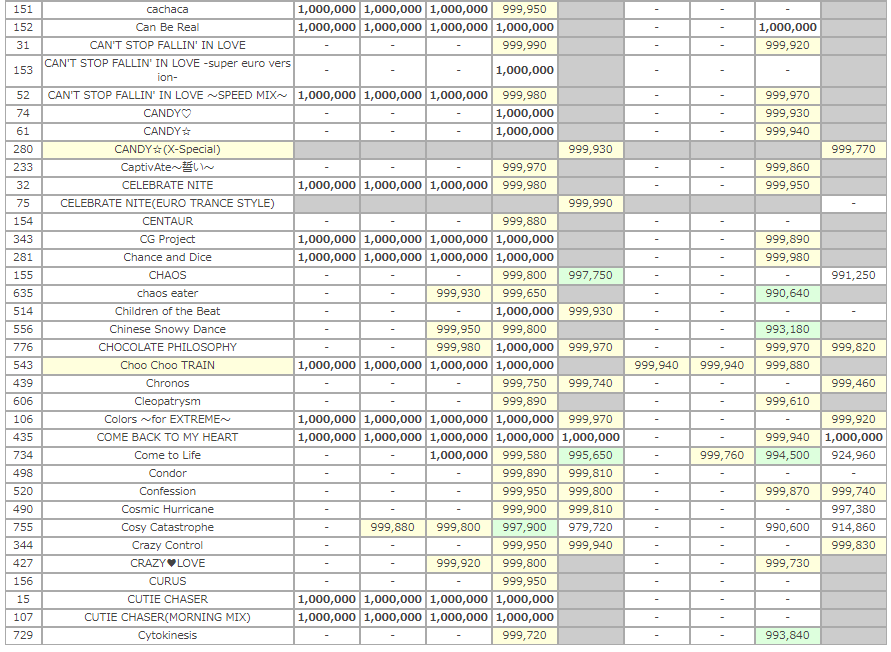Viewport: 891px width, 652px height.
Task: Select the 999,770 score for CANDY☆(X-Special)
Action: coord(853,149)
